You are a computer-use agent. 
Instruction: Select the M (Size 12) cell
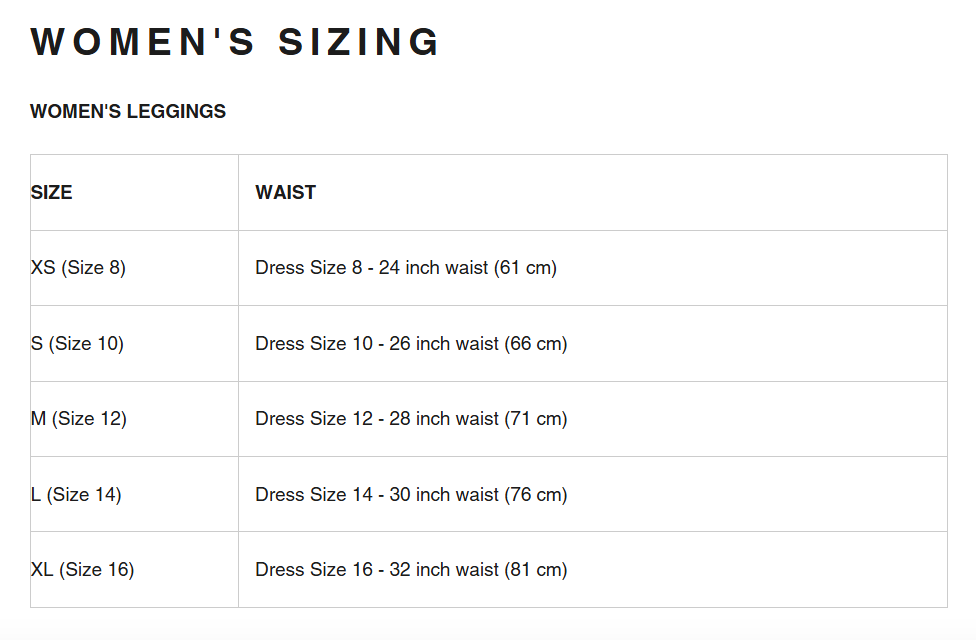(79, 419)
